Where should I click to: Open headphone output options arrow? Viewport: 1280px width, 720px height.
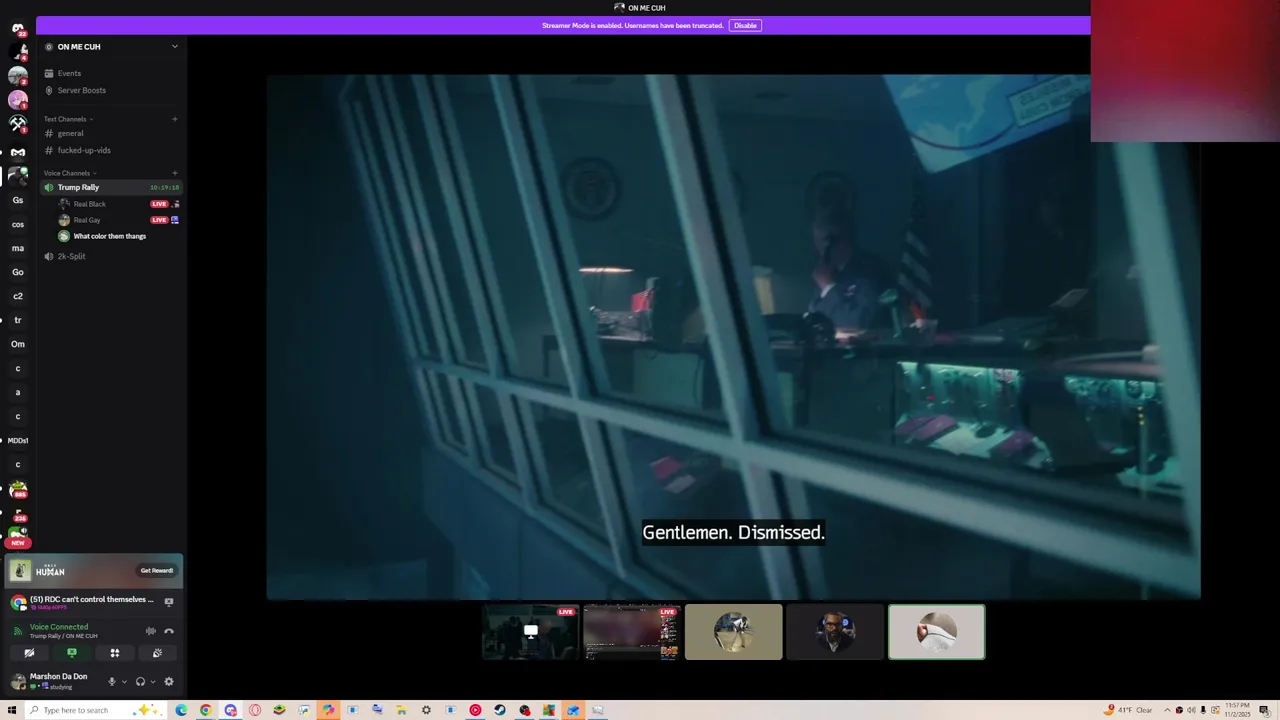153,682
